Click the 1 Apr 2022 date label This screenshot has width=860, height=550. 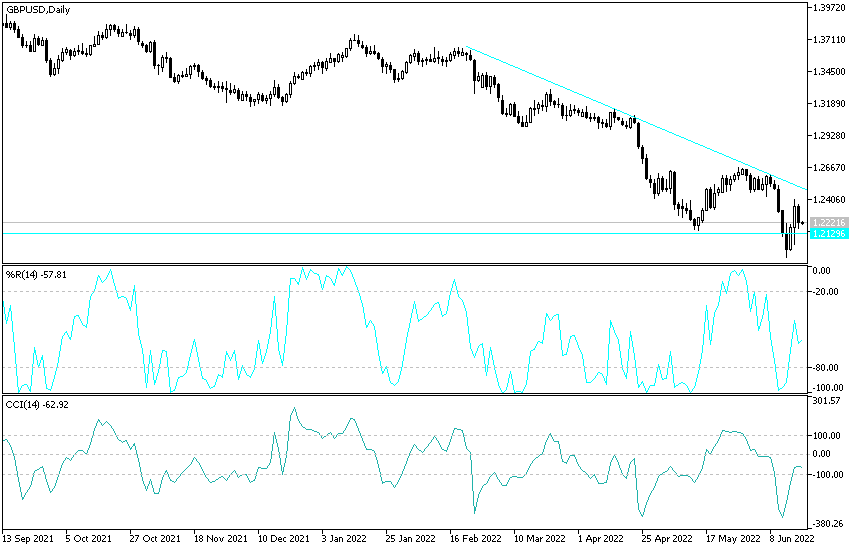tap(601, 538)
